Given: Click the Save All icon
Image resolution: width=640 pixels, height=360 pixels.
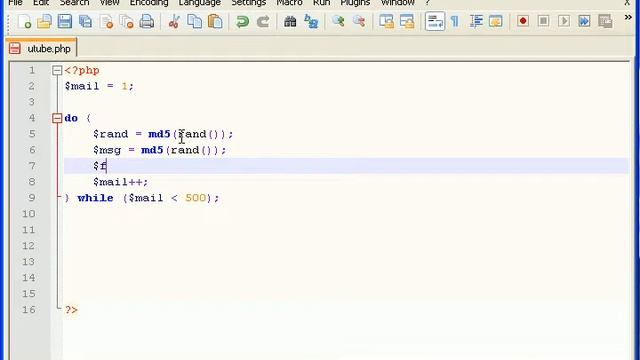Looking at the screenshot, I should click(x=85, y=21).
